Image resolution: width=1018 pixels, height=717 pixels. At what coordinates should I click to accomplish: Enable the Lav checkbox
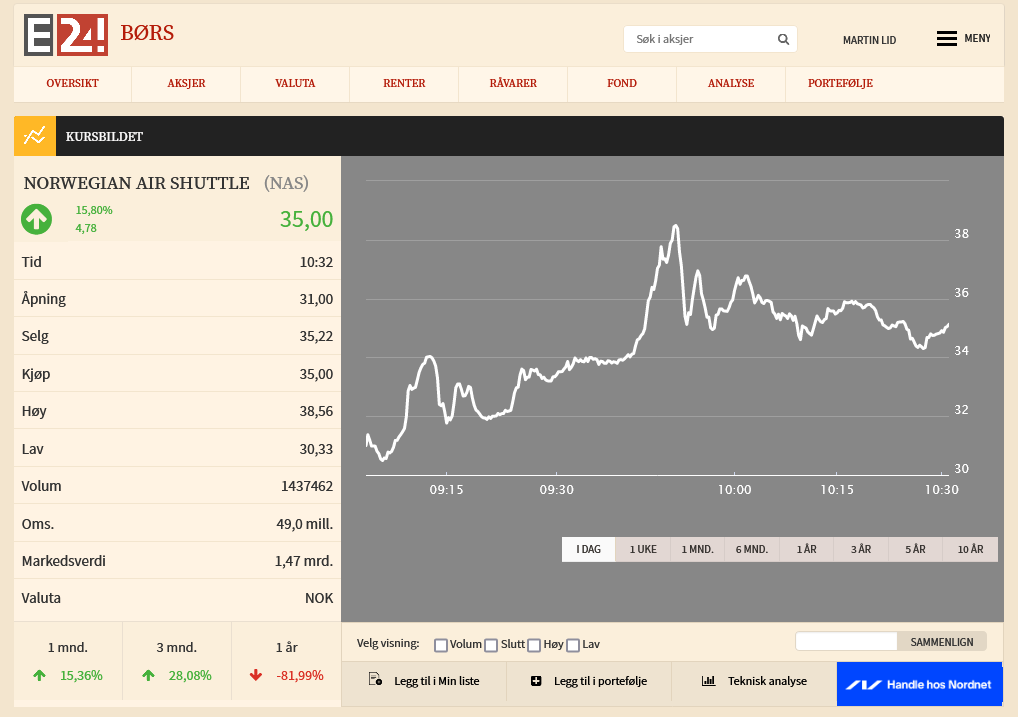[x=573, y=645]
